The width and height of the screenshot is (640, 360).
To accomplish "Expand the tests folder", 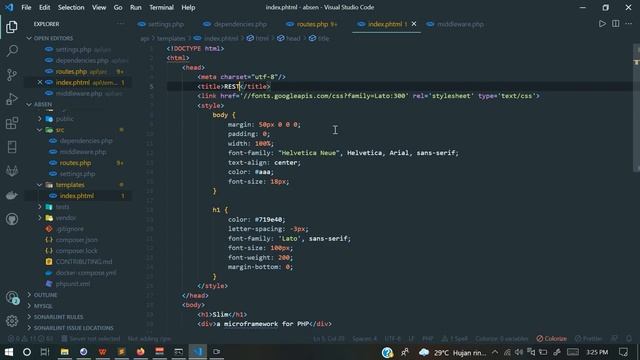I will 62,207.
